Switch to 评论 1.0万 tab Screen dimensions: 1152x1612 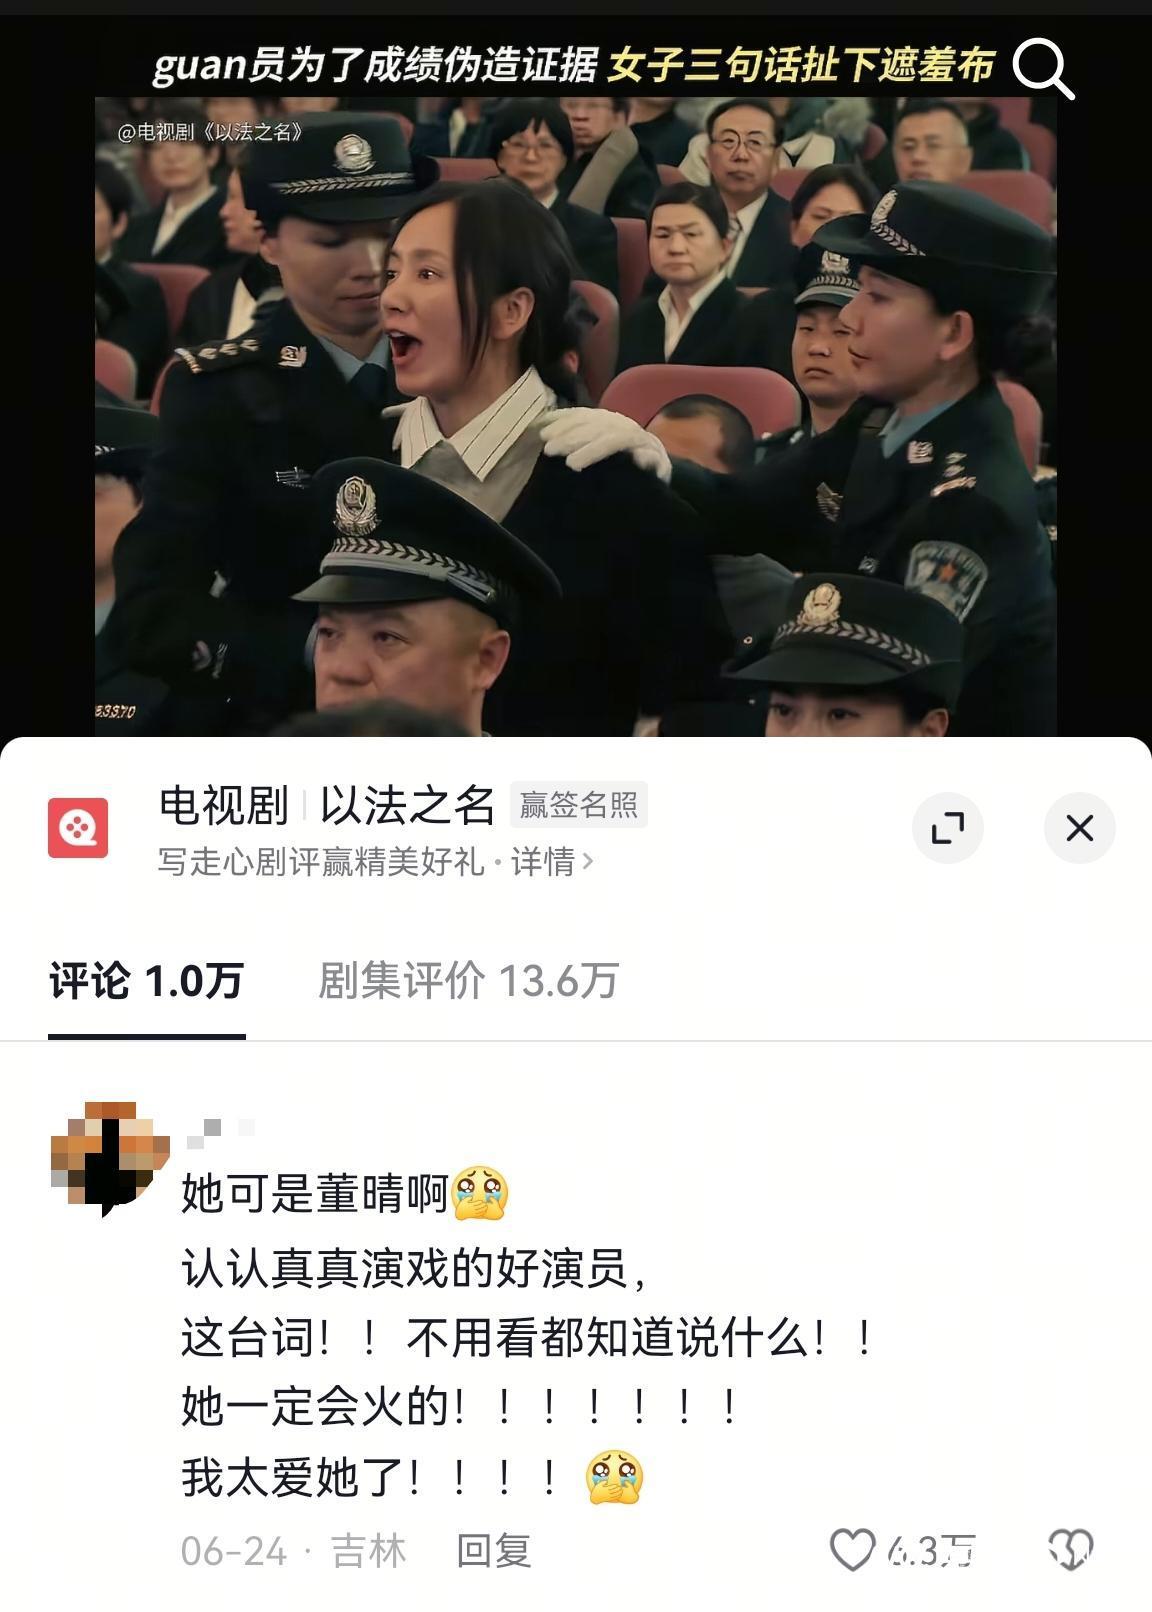pyautogui.click(x=147, y=981)
